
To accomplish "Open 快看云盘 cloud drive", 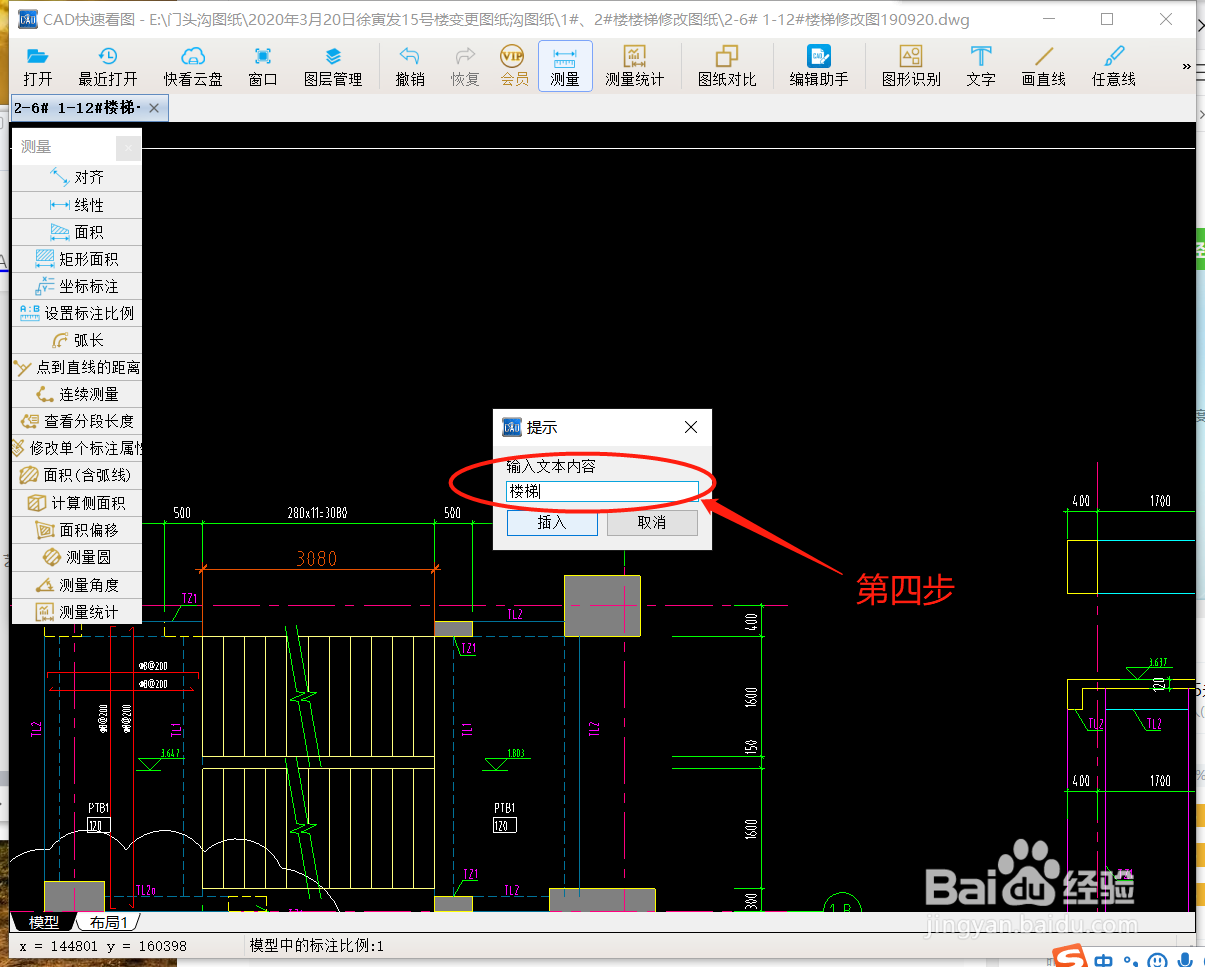I will (x=192, y=66).
